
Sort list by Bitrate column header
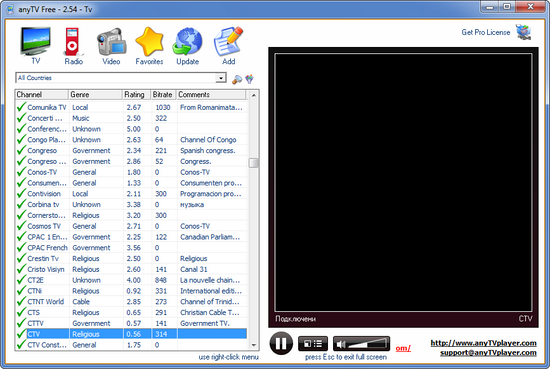coord(163,95)
